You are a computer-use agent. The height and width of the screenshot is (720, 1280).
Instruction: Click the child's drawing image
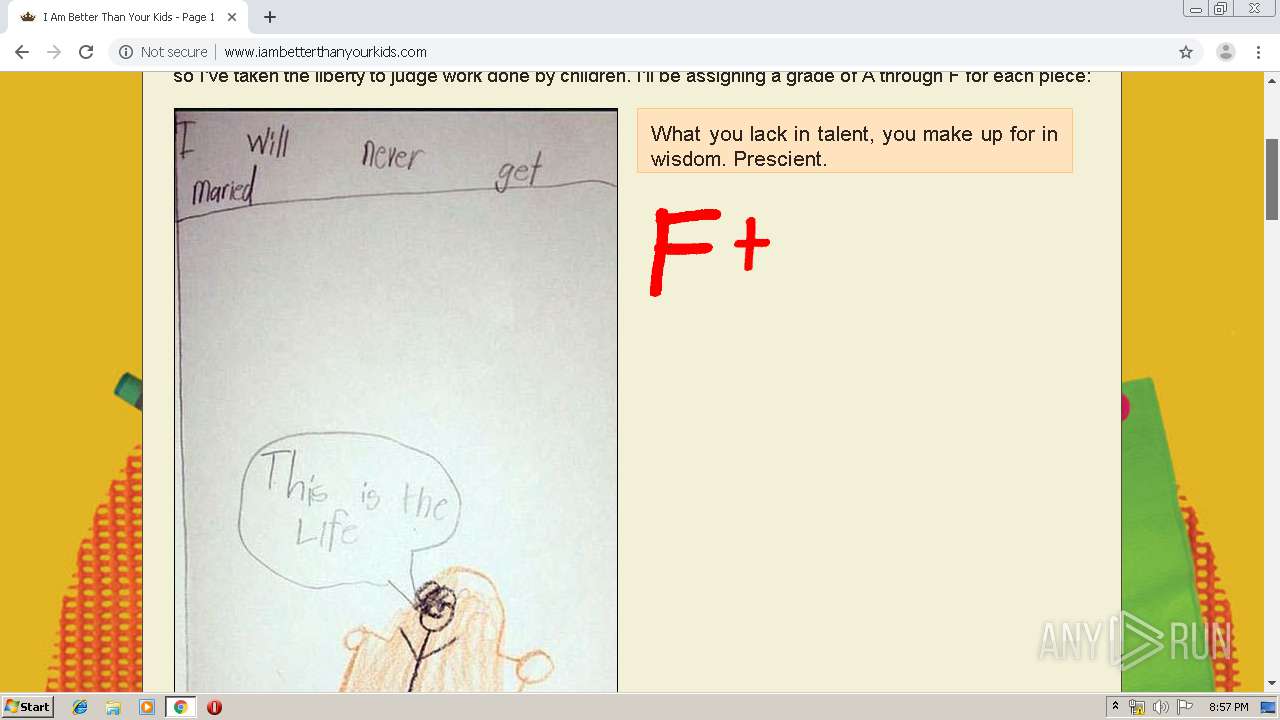click(396, 400)
